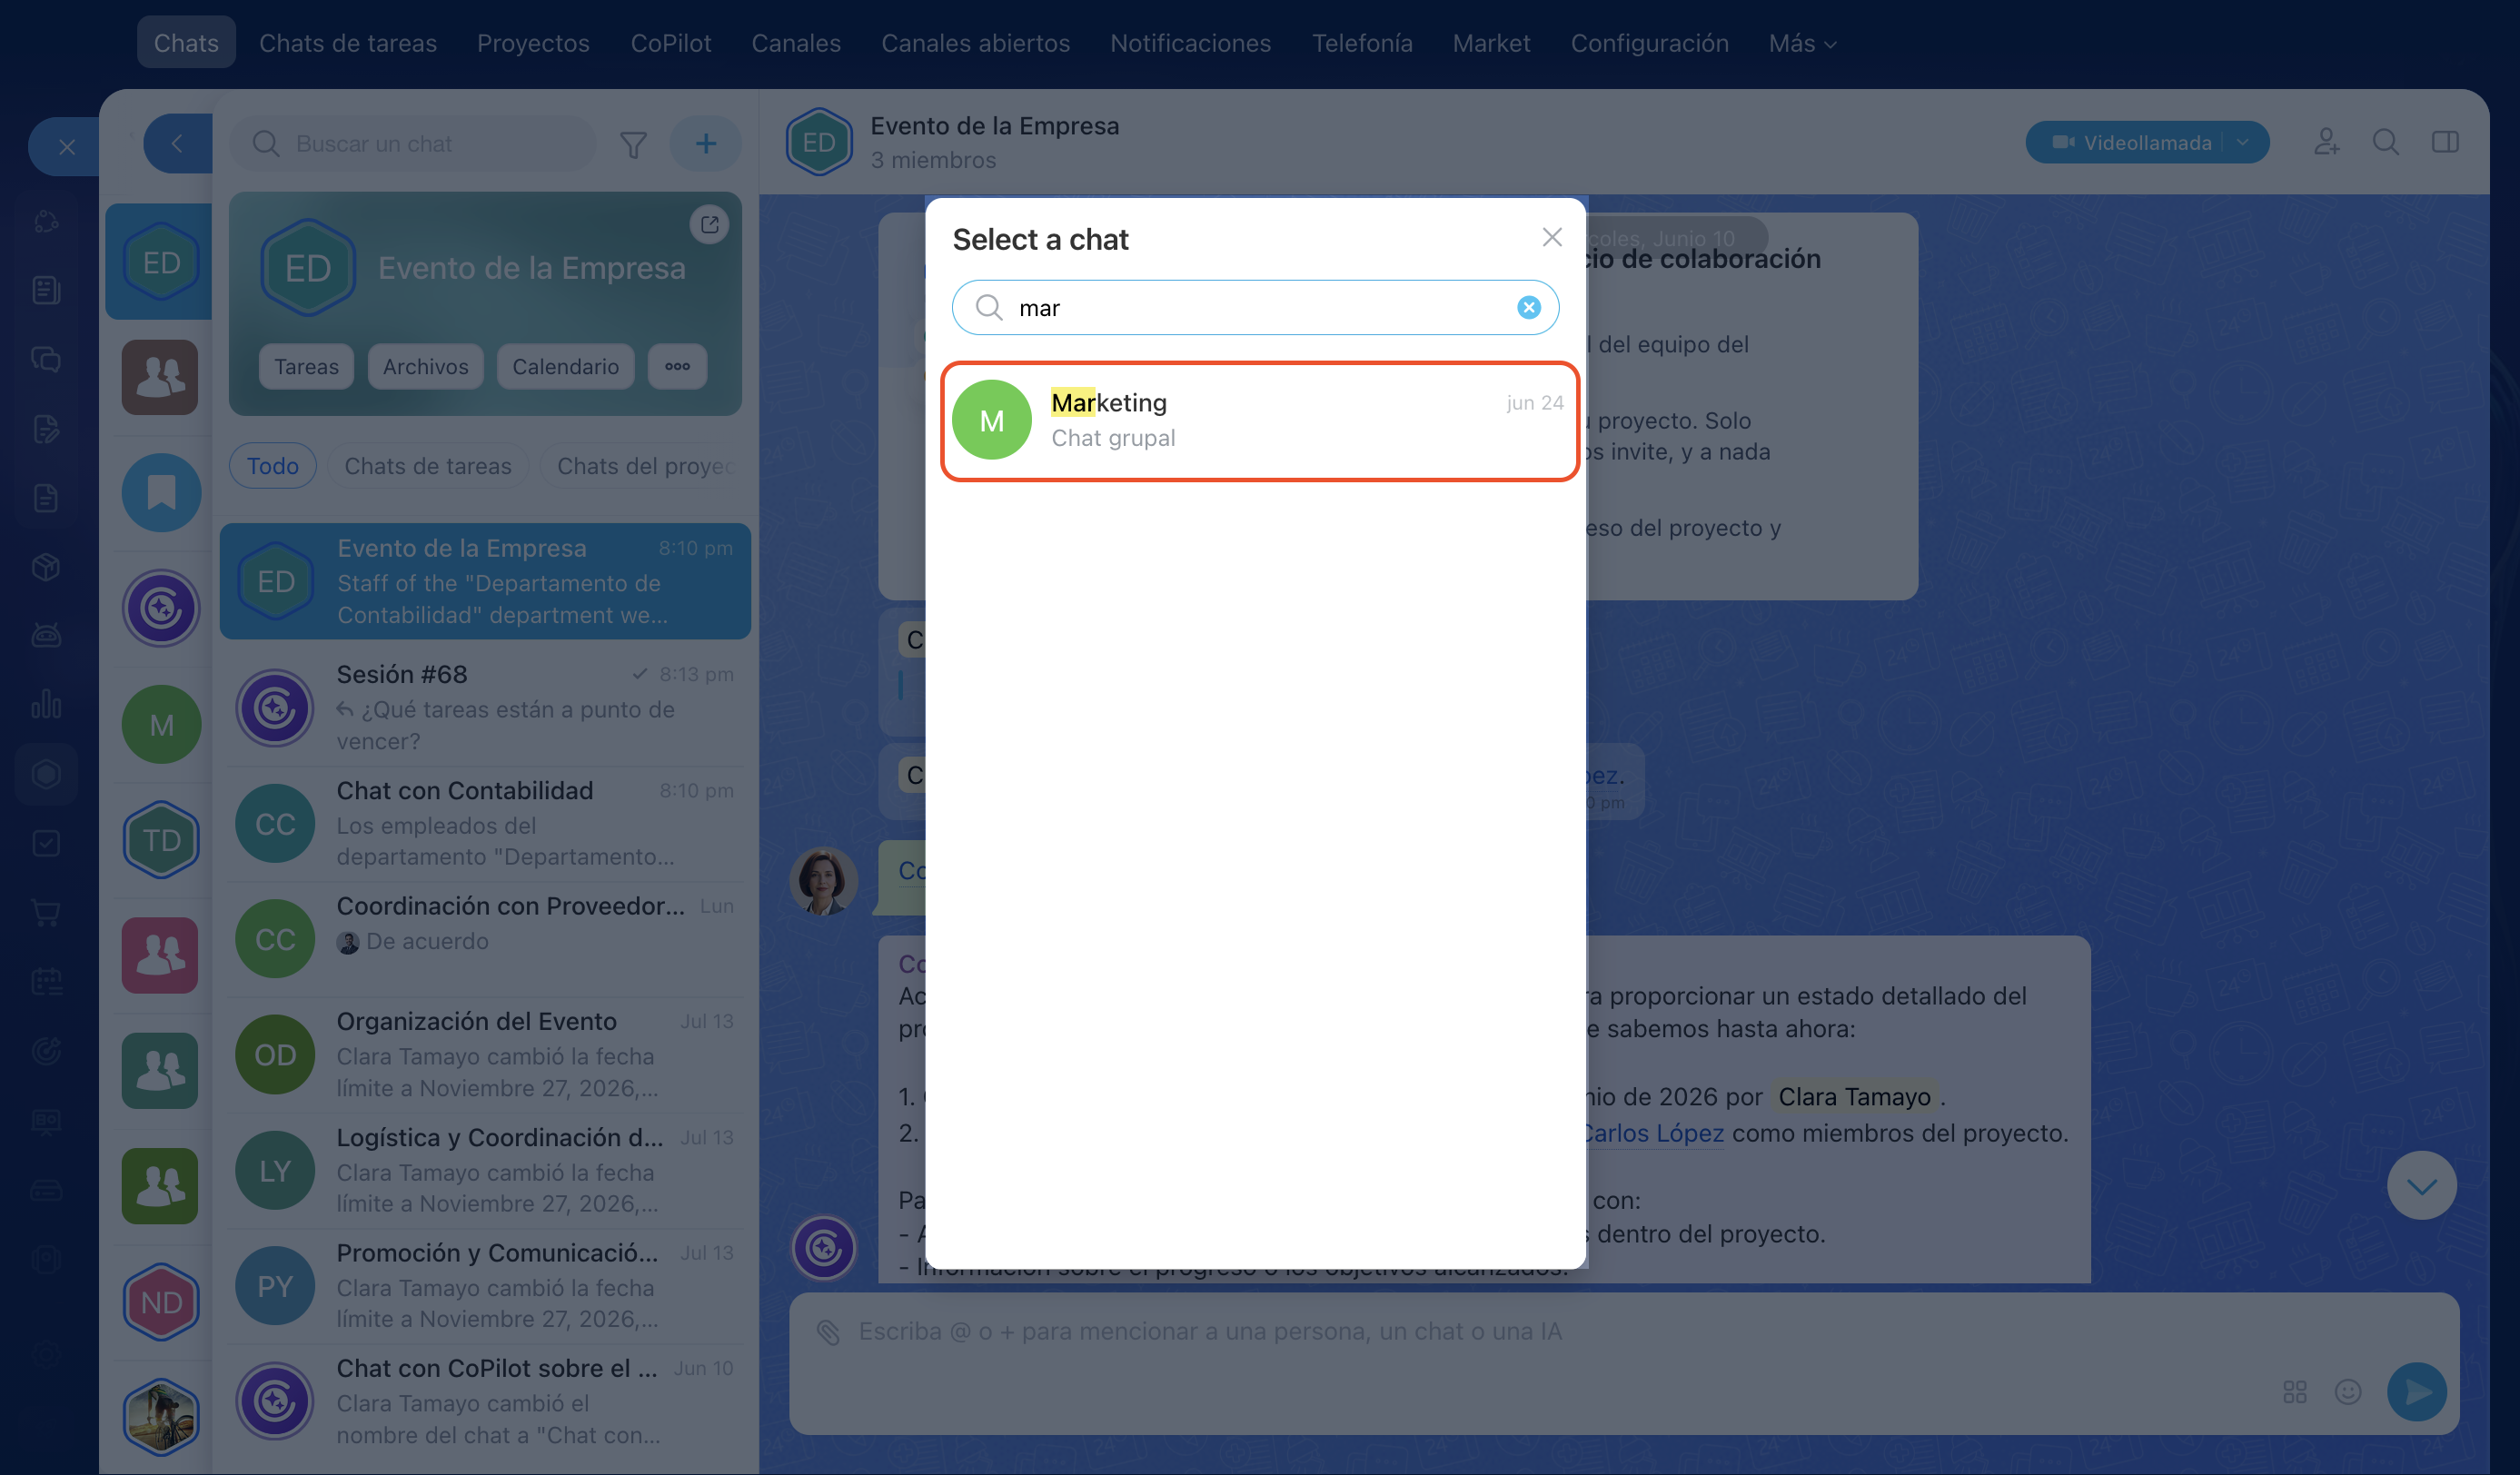Open the Telefonía tab
This screenshot has height=1475, width=2520.
click(1362, 43)
